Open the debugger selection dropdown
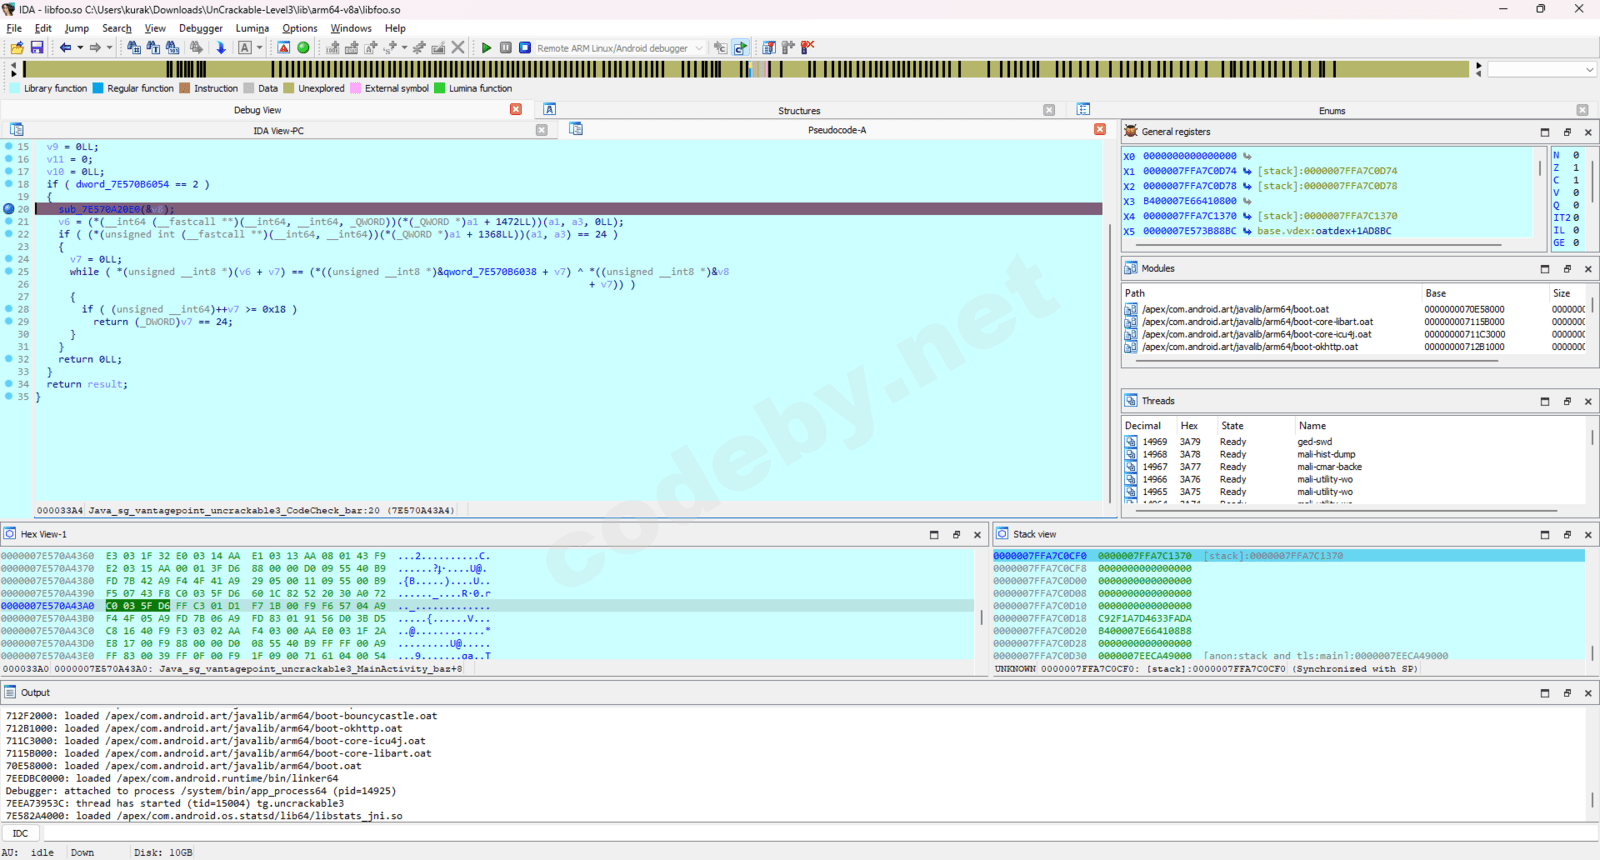The height and width of the screenshot is (860, 1600). (x=699, y=48)
